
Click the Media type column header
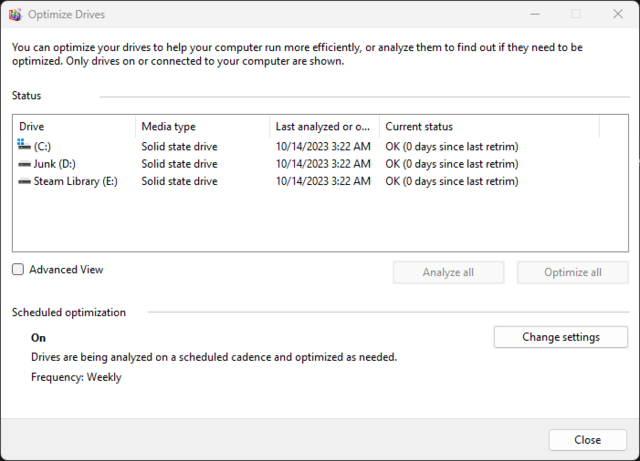point(203,127)
